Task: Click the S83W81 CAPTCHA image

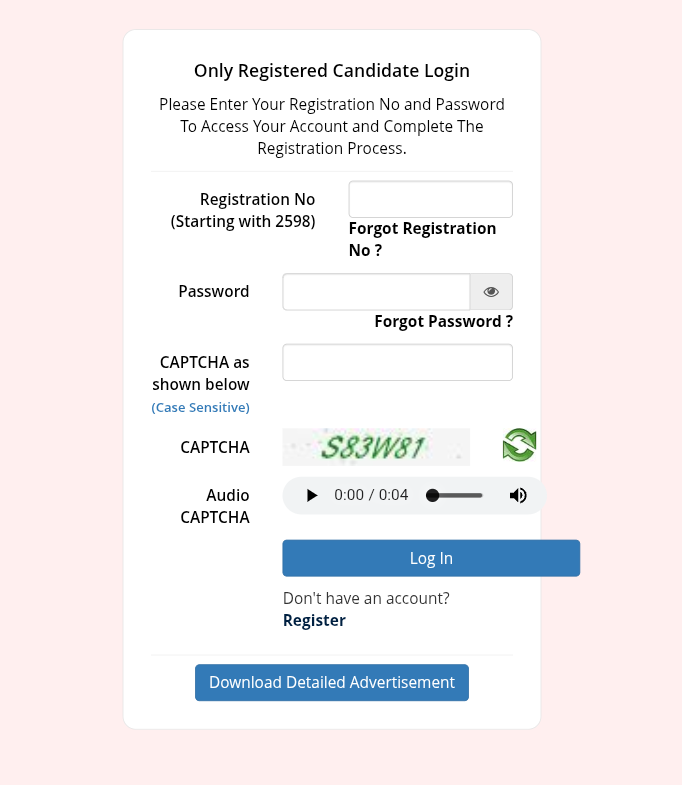Action: coord(376,446)
